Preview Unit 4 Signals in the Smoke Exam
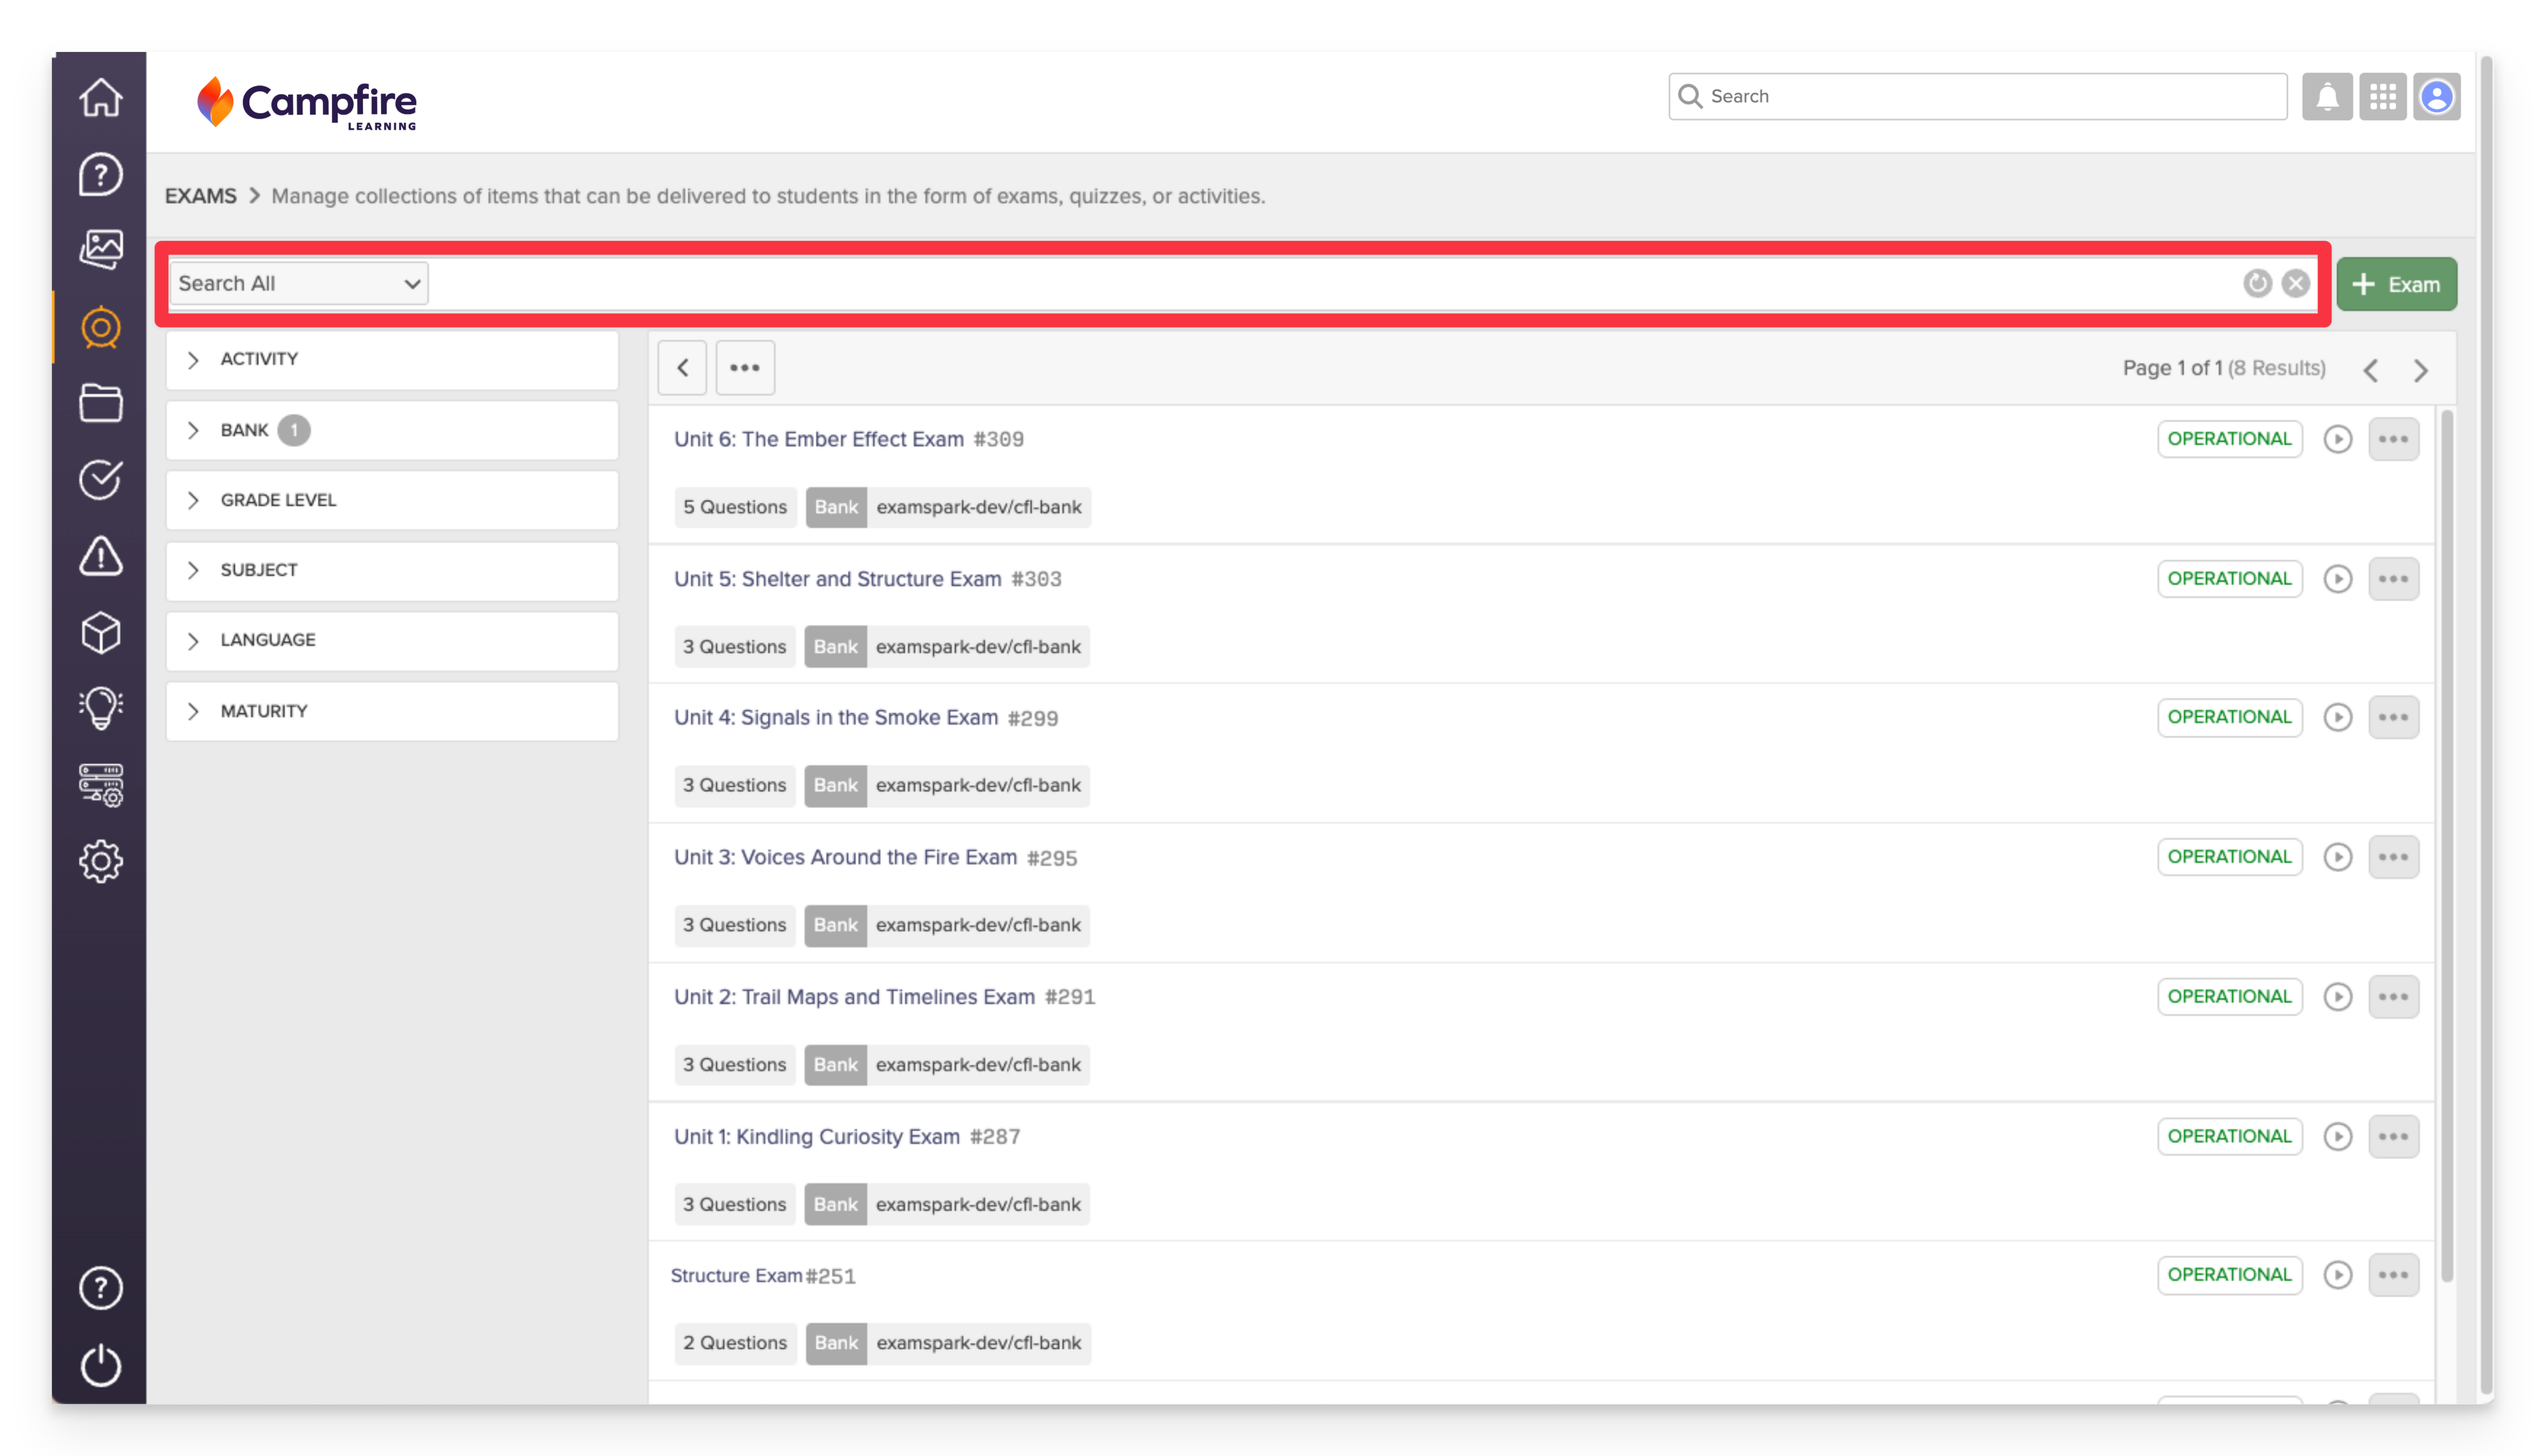The height and width of the screenshot is (1456, 2546). [2337, 717]
